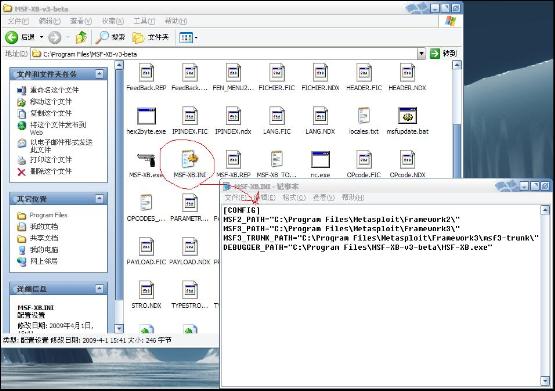
Task: Open the Back button history dropdown arrow
Action: pyautogui.click(x=41, y=37)
